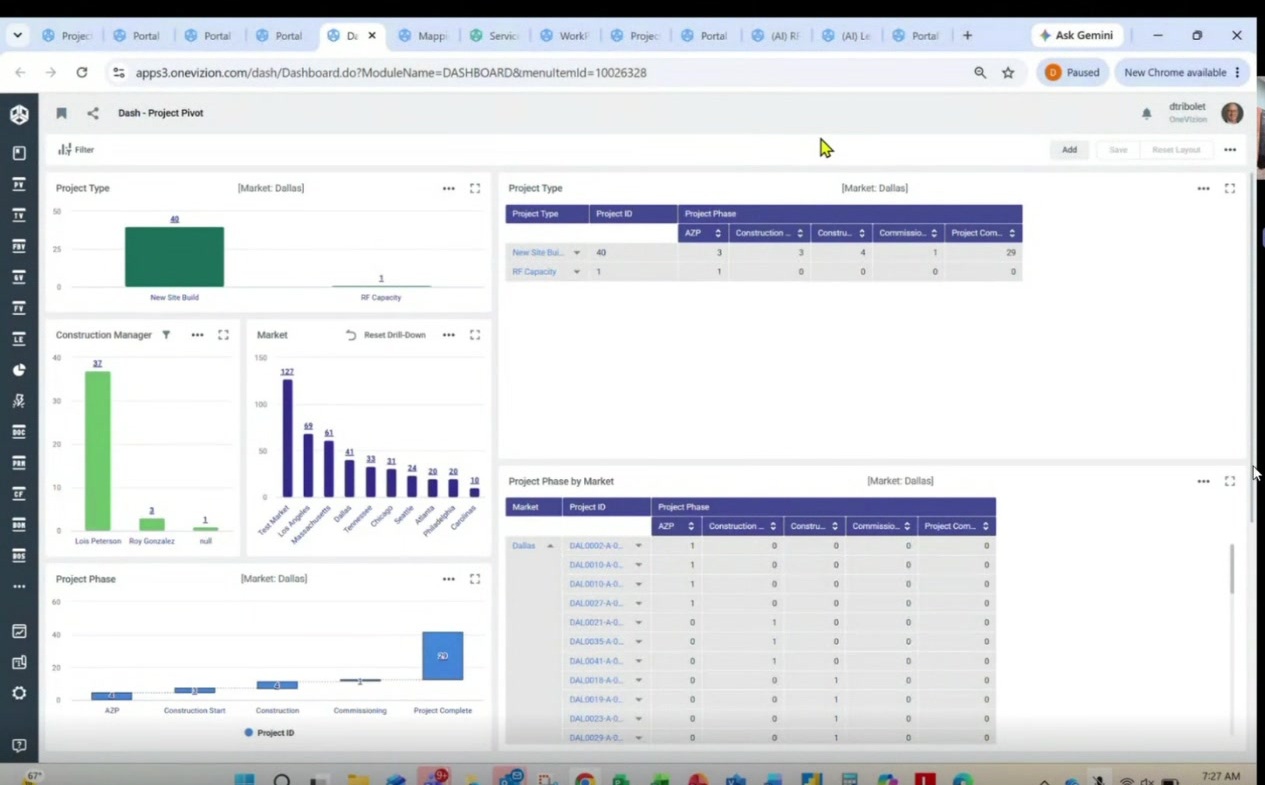
Task: Switch to the Mapp browser tab
Action: pos(423,35)
